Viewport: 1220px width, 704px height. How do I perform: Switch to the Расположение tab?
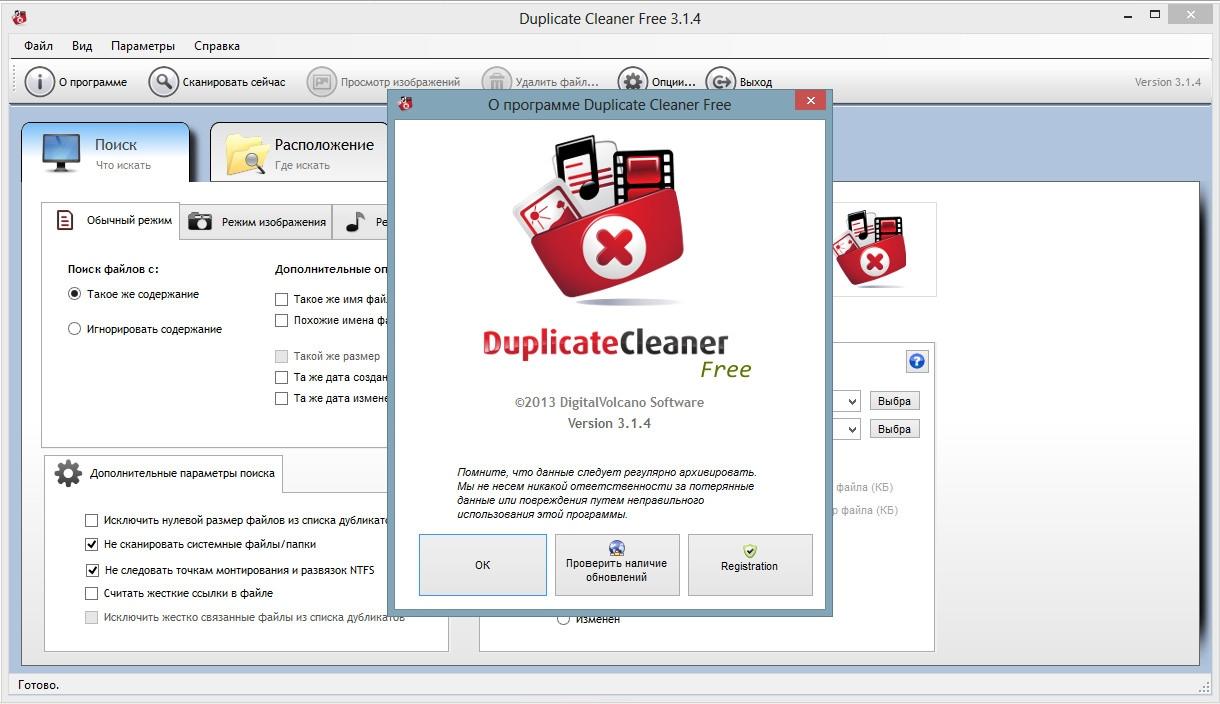[x=300, y=153]
